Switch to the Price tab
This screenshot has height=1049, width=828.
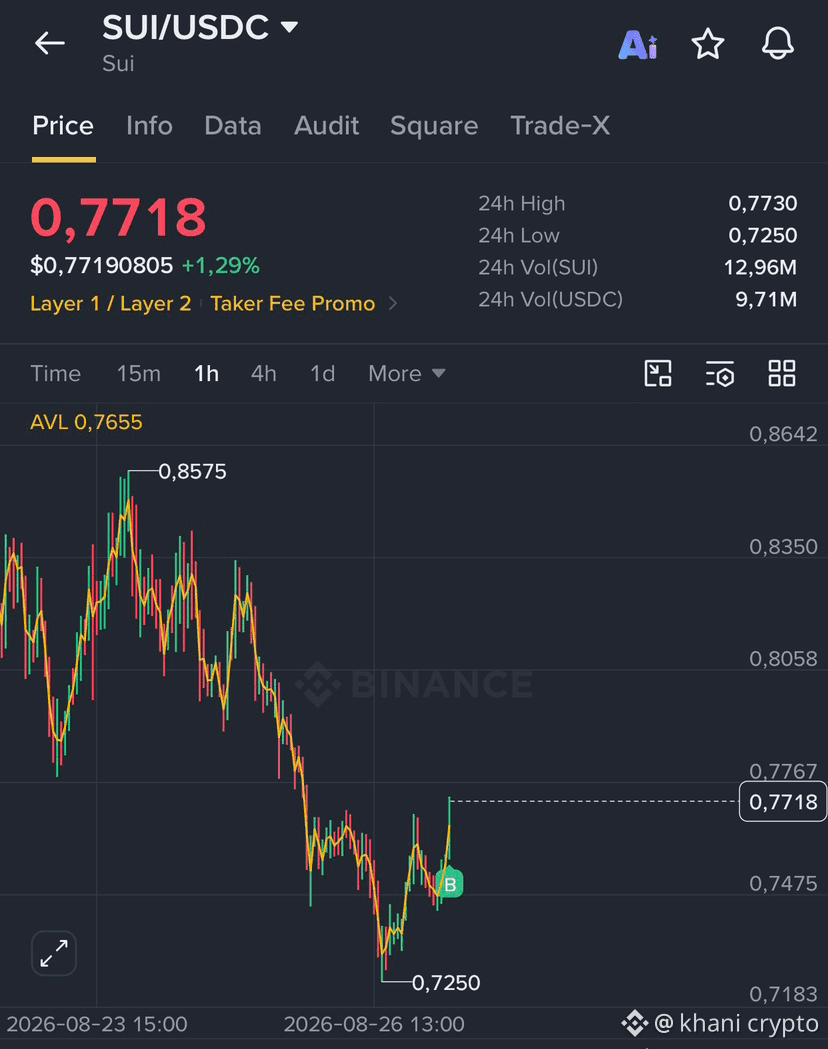click(63, 126)
